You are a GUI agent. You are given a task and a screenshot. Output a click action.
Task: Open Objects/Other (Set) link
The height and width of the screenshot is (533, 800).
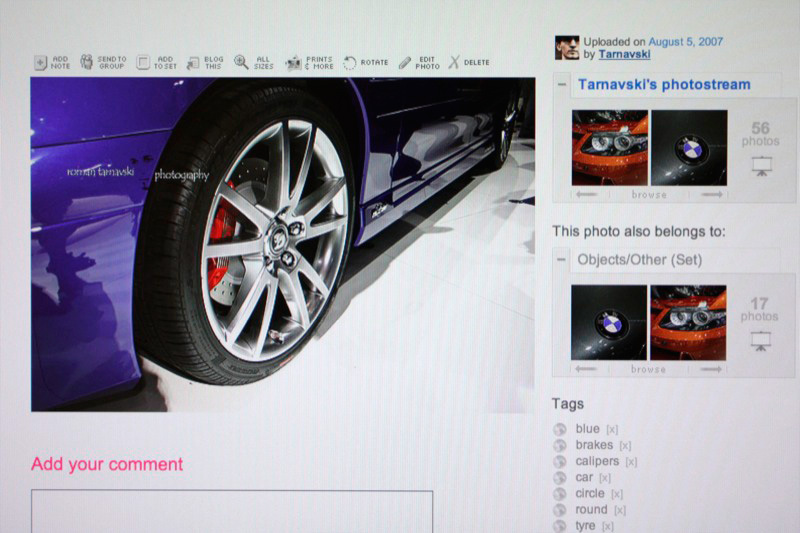(x=640, y=260)
